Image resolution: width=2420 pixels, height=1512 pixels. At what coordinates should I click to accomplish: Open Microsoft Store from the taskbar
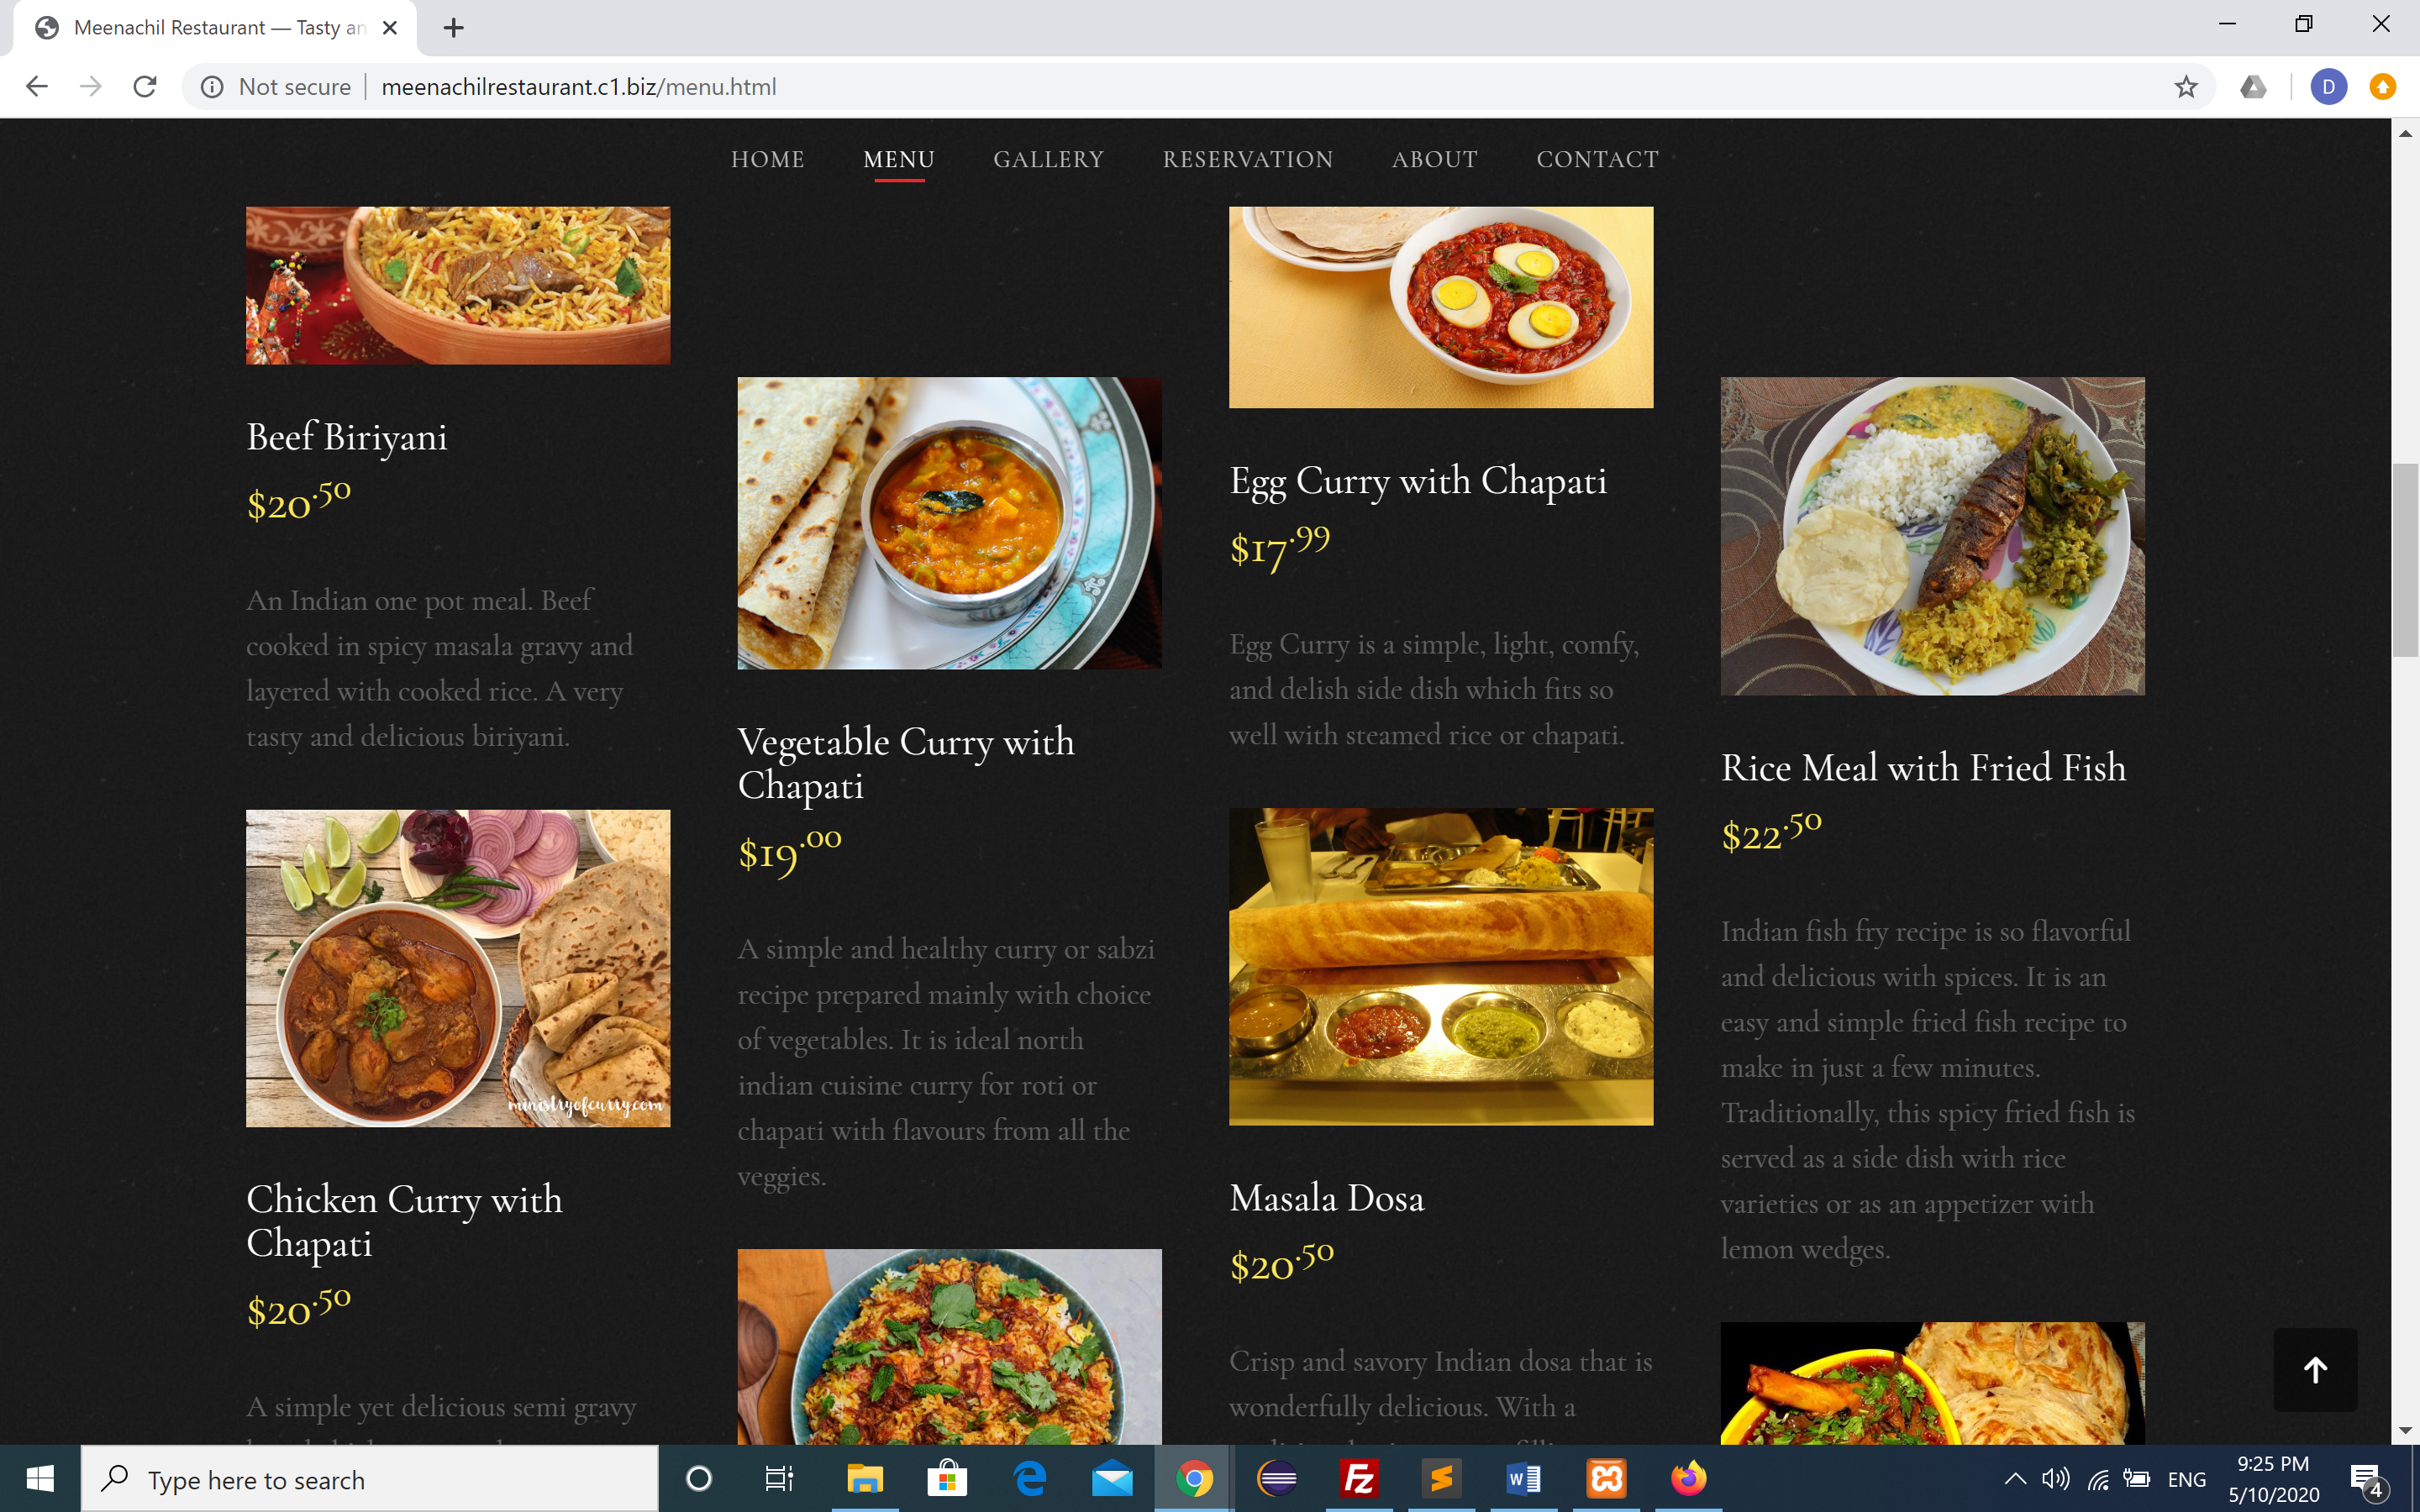[x=947, y=1478]
